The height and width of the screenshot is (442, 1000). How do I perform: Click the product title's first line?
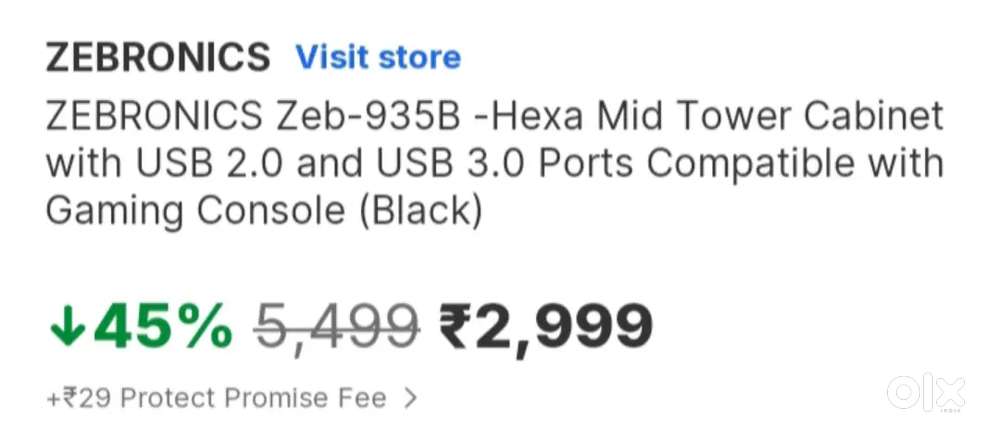(494, 116)
